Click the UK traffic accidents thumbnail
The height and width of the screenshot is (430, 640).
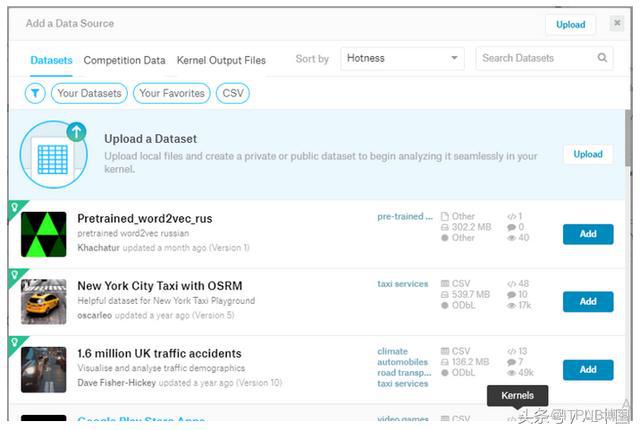[44, 370]
